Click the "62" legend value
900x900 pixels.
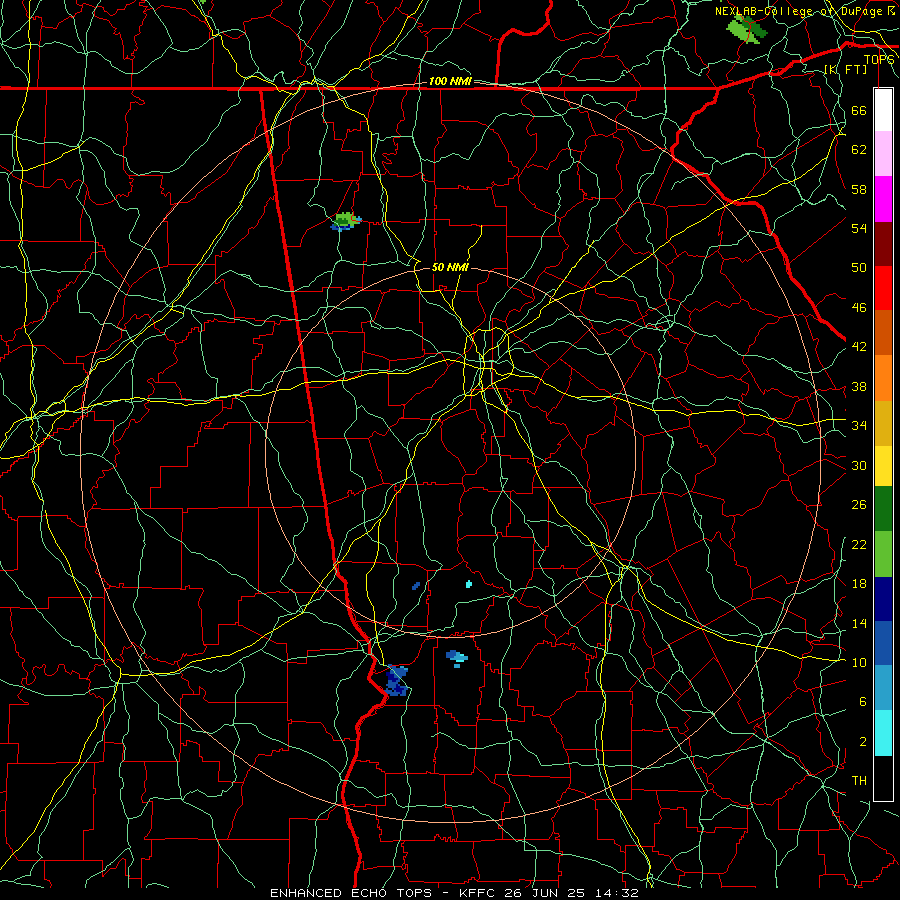[859, 150]
